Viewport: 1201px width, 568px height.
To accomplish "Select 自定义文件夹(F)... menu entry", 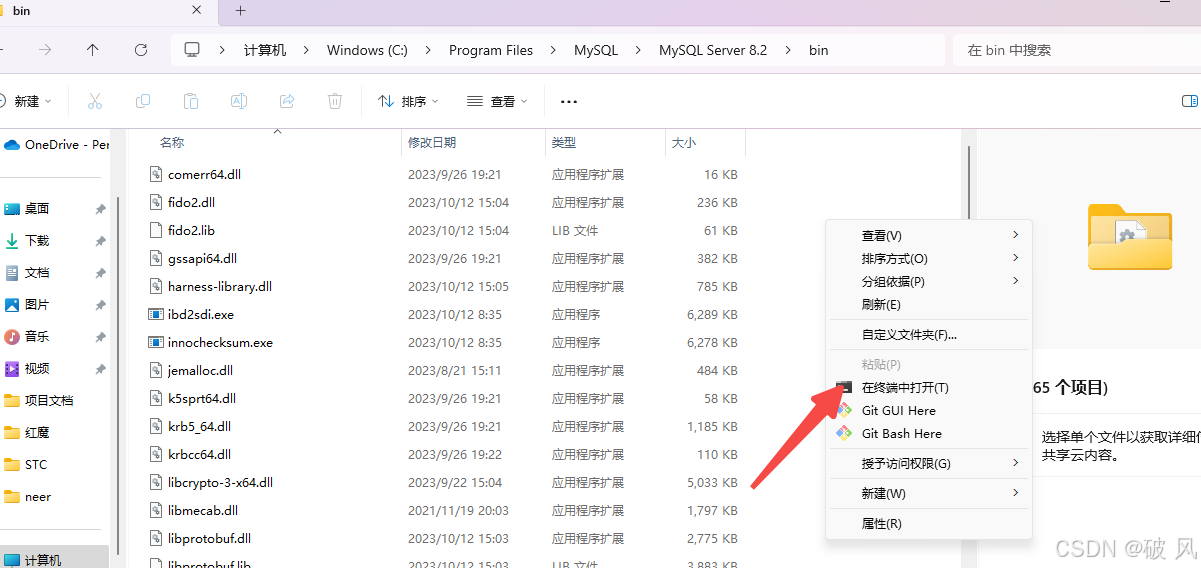I will click(x=930, y=334).
